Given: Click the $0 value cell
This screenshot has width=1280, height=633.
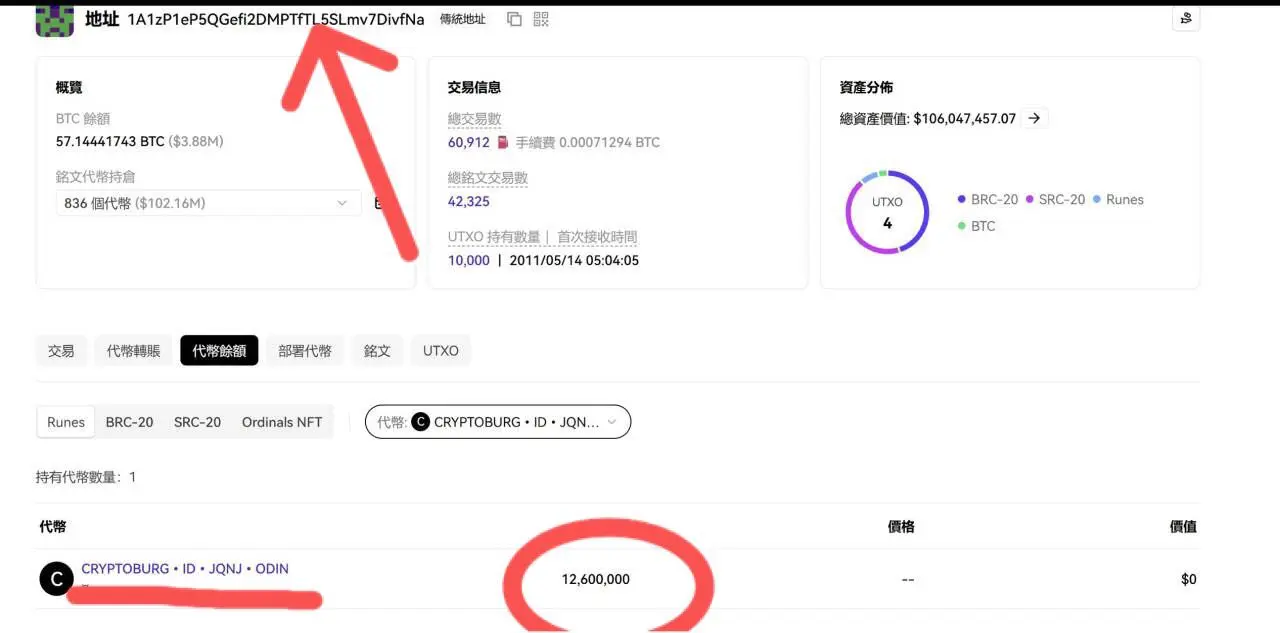Looking at the screenshot, I should click(1188, 579).
